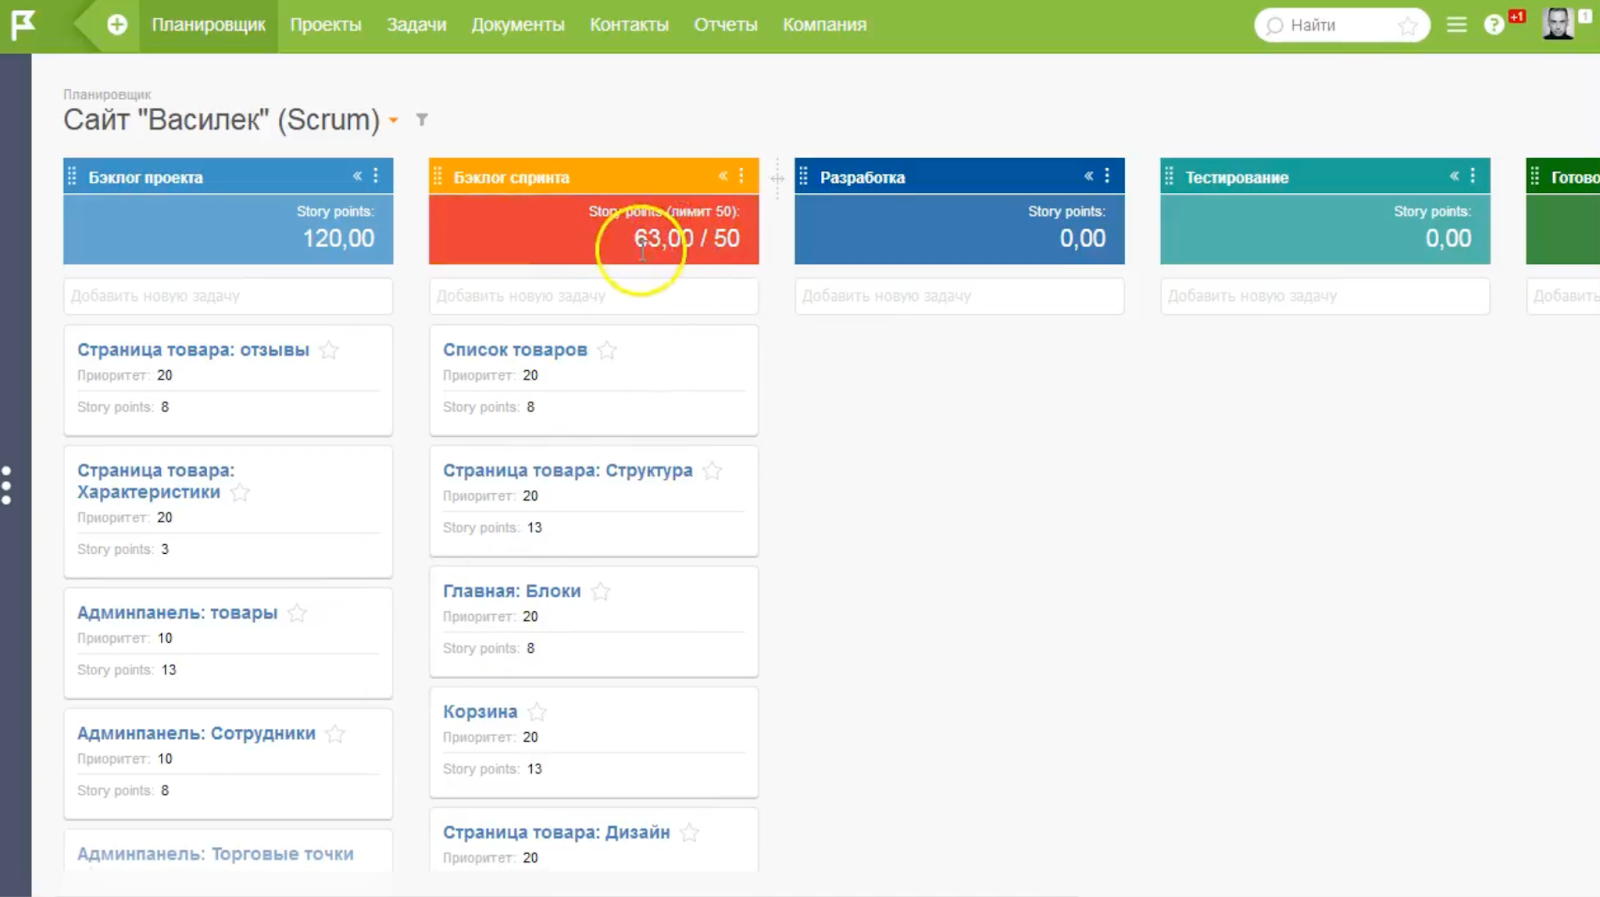1600x897 pixels.
Task: Open the Отчеты menu
Action: pyautogui.click(x=726, y=25)
